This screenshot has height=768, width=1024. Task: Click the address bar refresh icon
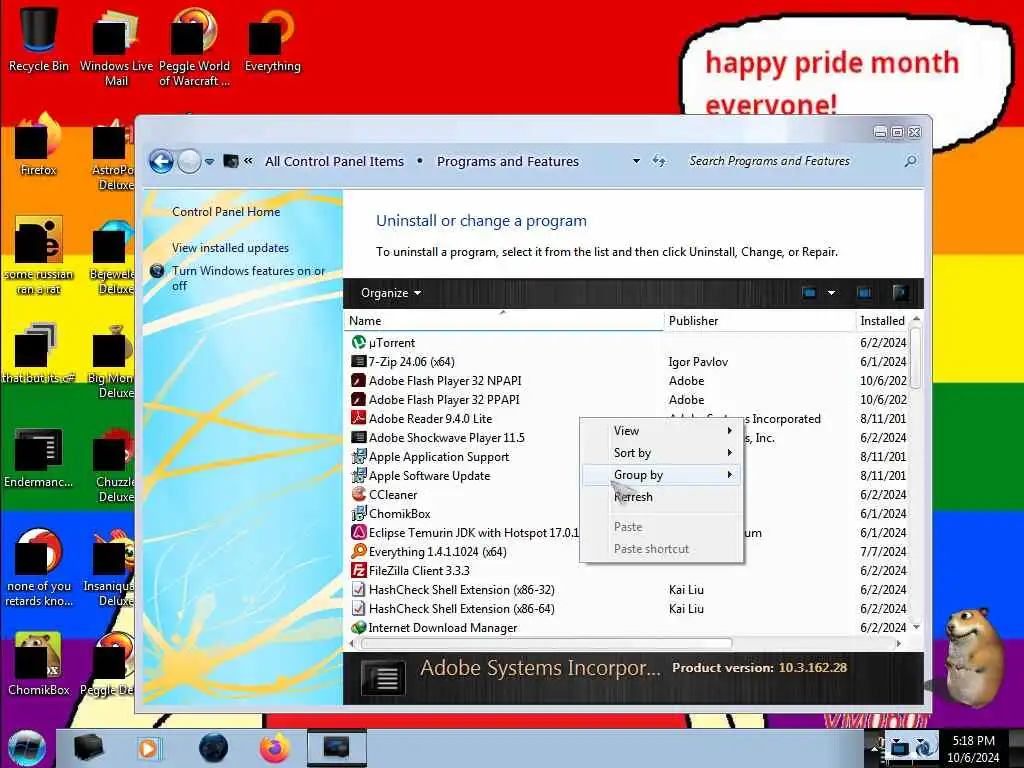tap(659, 161)
